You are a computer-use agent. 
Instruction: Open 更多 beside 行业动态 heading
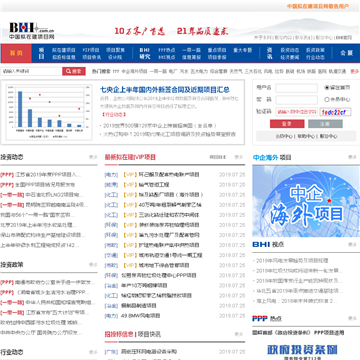click(x=93, y=352)
